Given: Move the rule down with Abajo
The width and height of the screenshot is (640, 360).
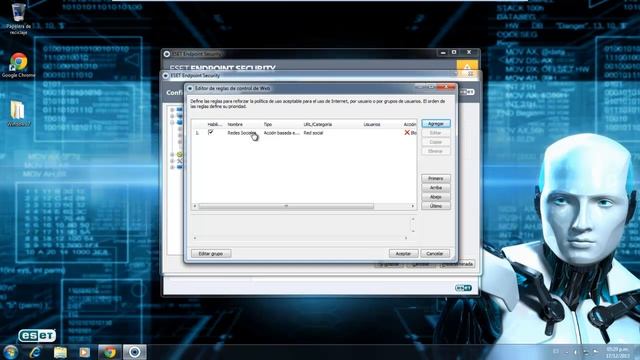Looking at the screenshot, I should click(x=436, y=197).
